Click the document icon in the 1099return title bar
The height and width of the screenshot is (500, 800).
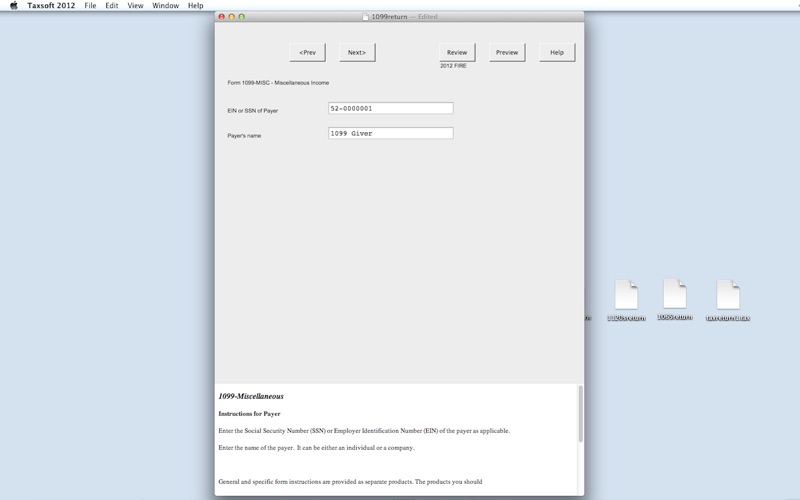(x=365, y=16)
